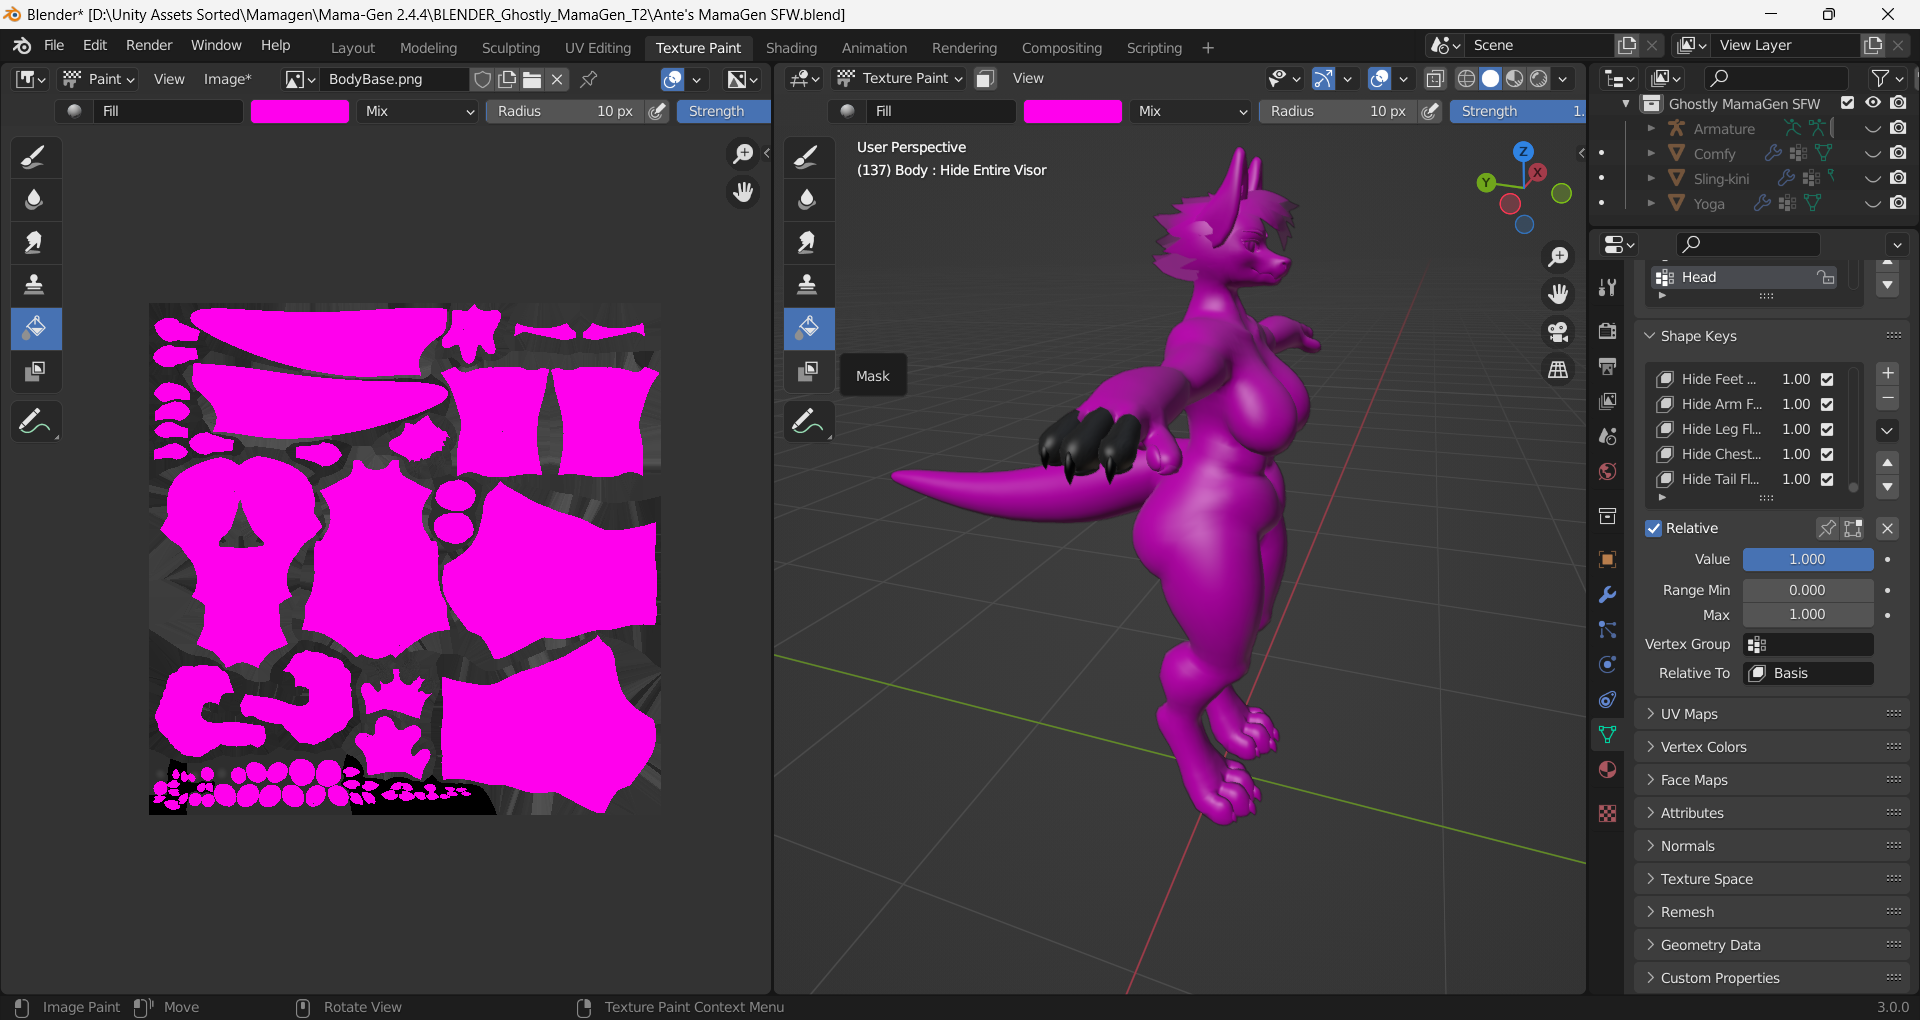Open the Mix blend mode dropdown in image editor
The height and width of the screenshot is (1020, 1920).
pyautogui.click(x=418, y=111)
